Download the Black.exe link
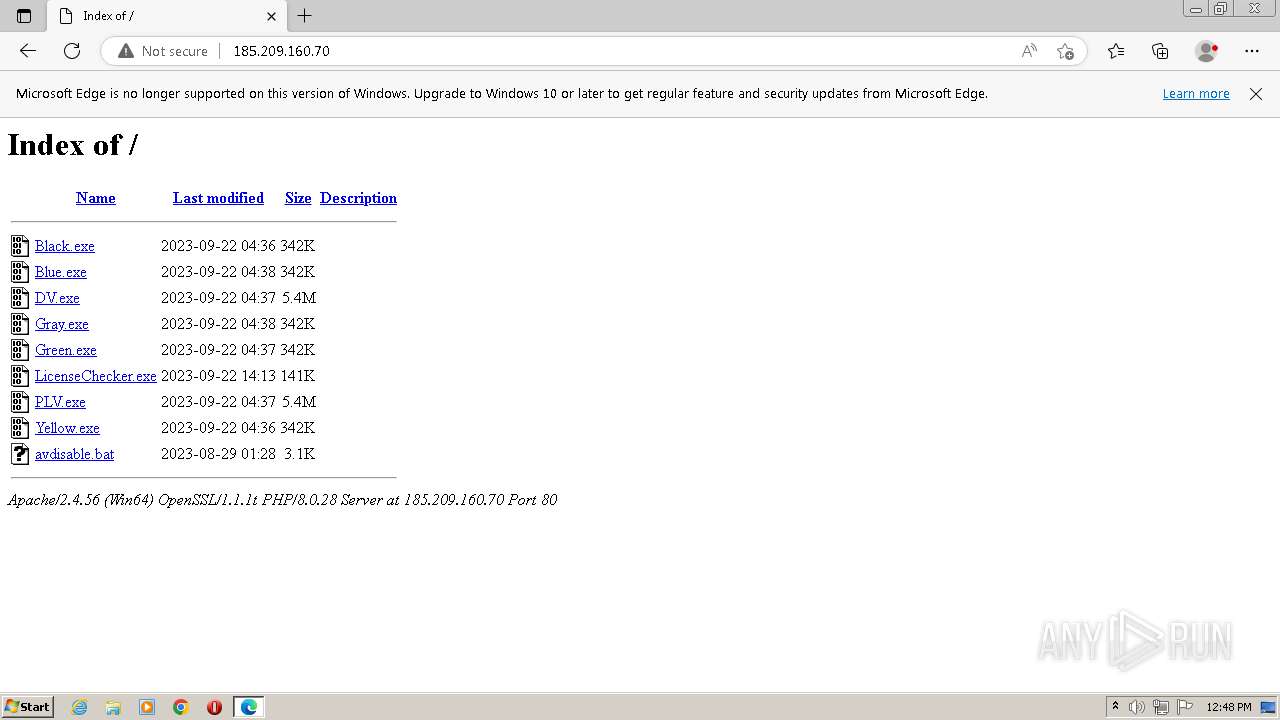This screenshot has height=720, width=1280. pyautogui.click(x=65, y=246)
